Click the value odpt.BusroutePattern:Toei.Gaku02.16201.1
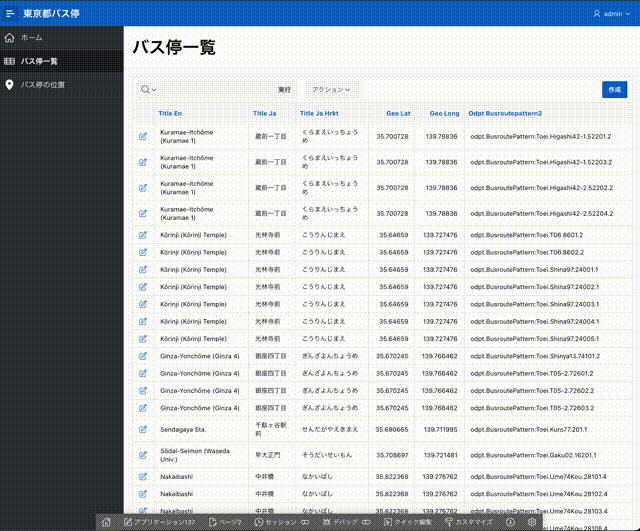The width and height of the screenshot is (640, 531). point(533,455)
